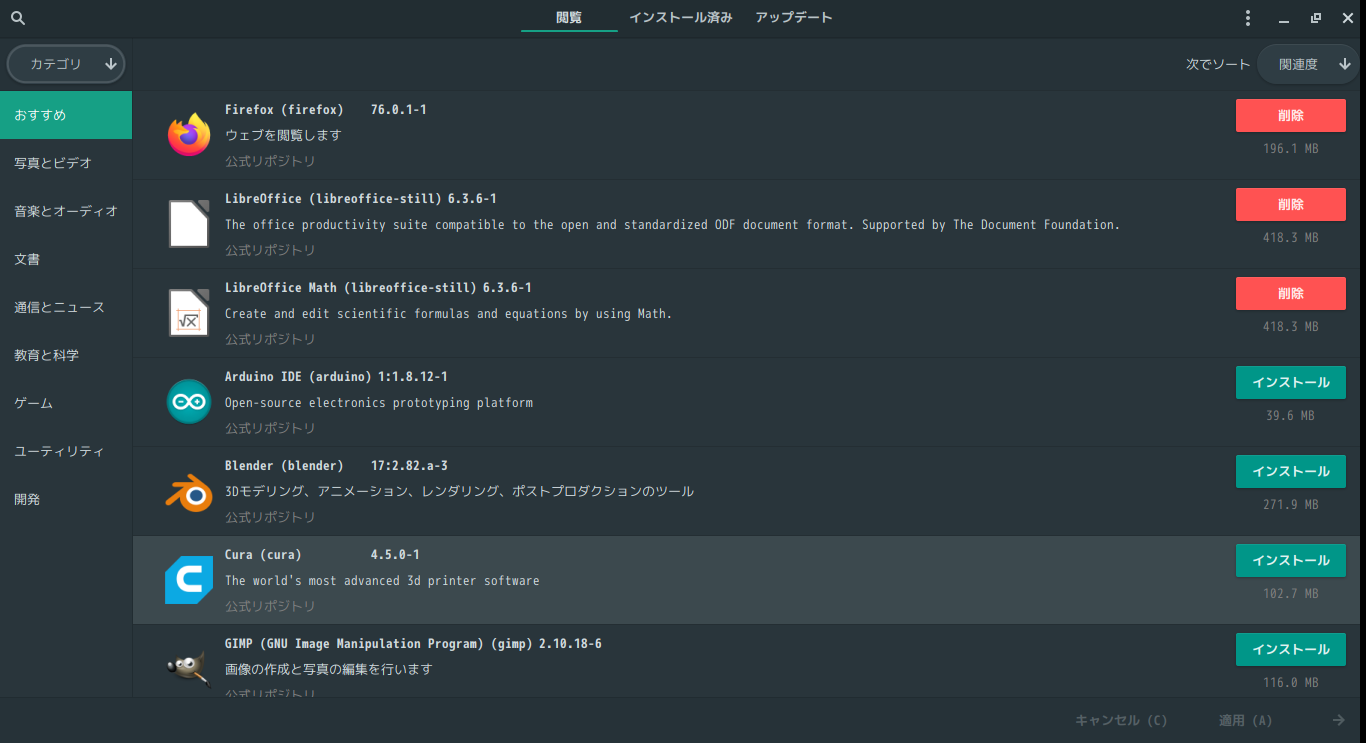Click the Open-source electronics prototyping platform description
Image resolution: width=1366 pixels, height=743 pixels.
pos(379,403)
